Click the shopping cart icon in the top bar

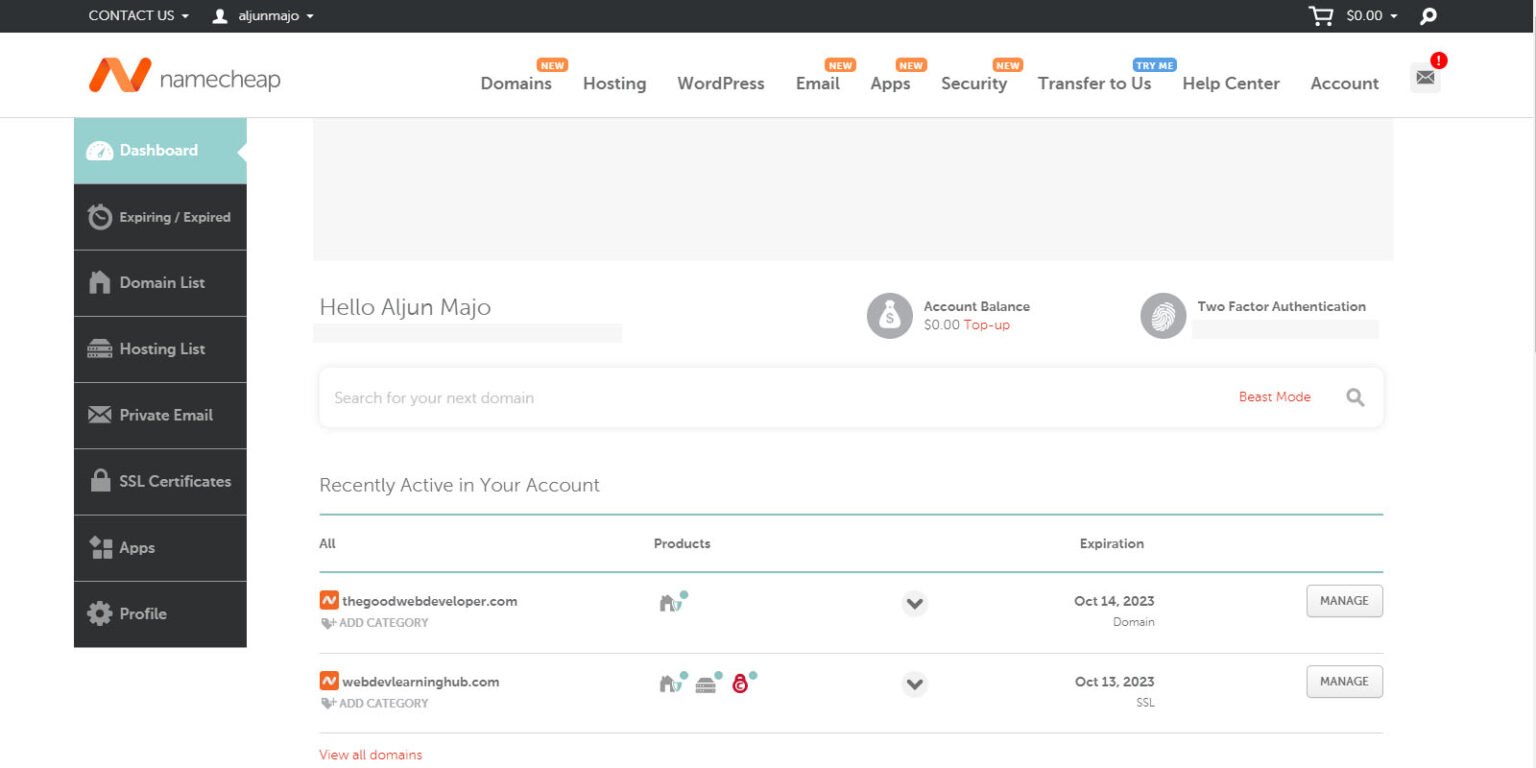click(1320, 15)
